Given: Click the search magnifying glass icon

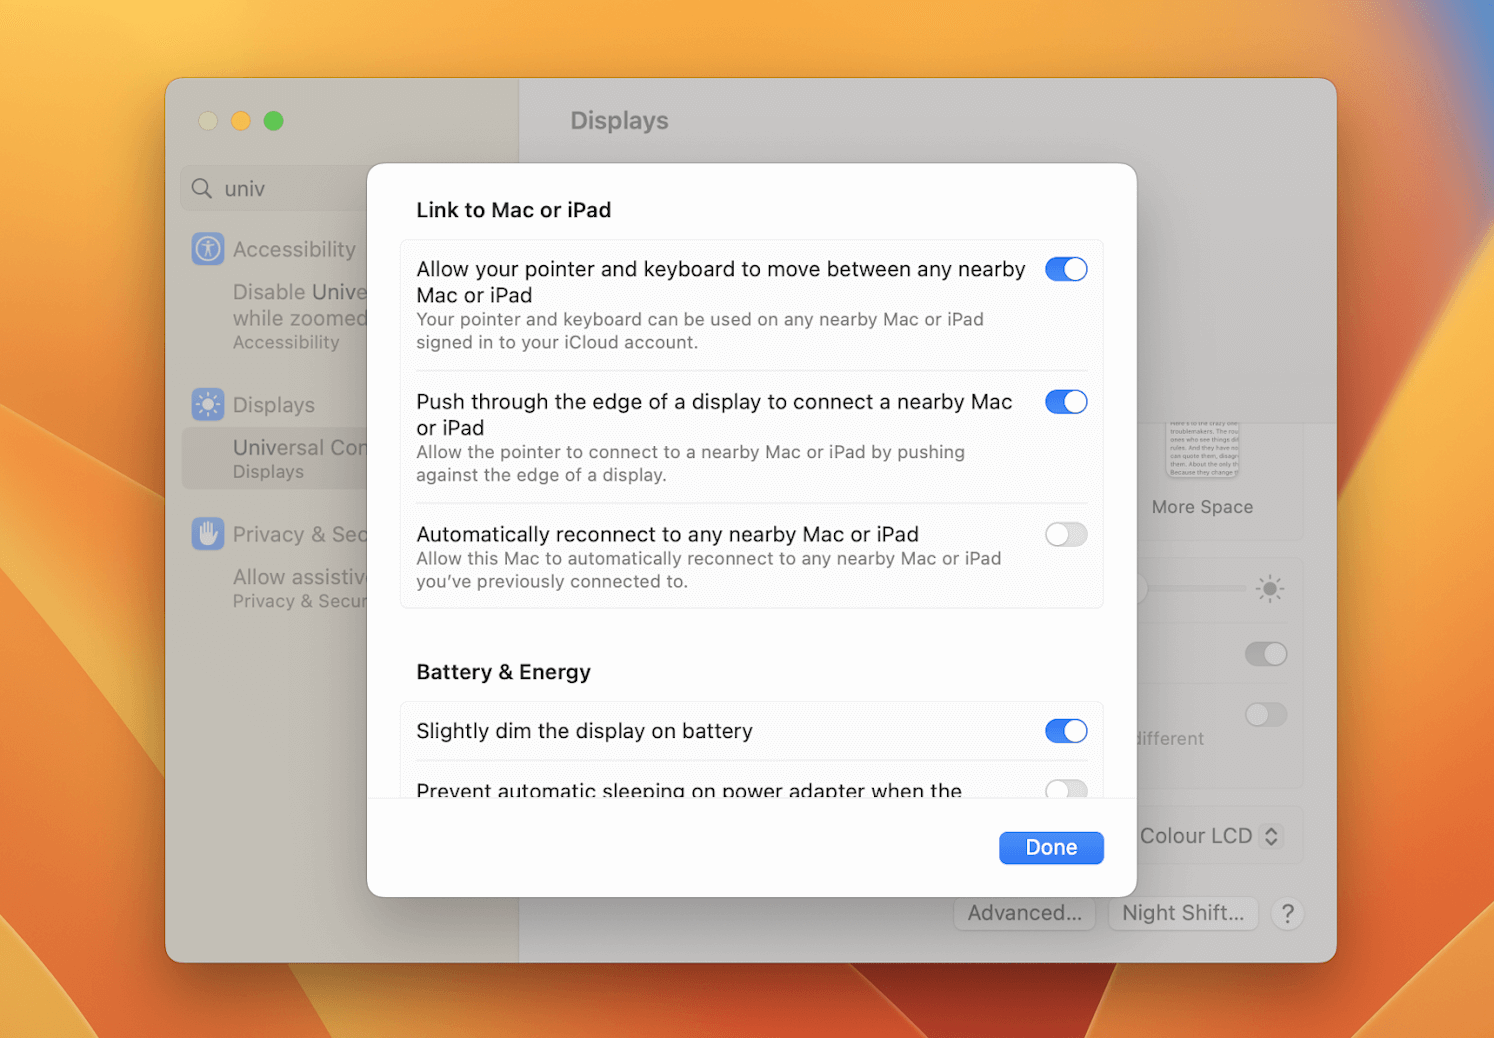Looking at the screenshot, I should click(x=201, y=188).
